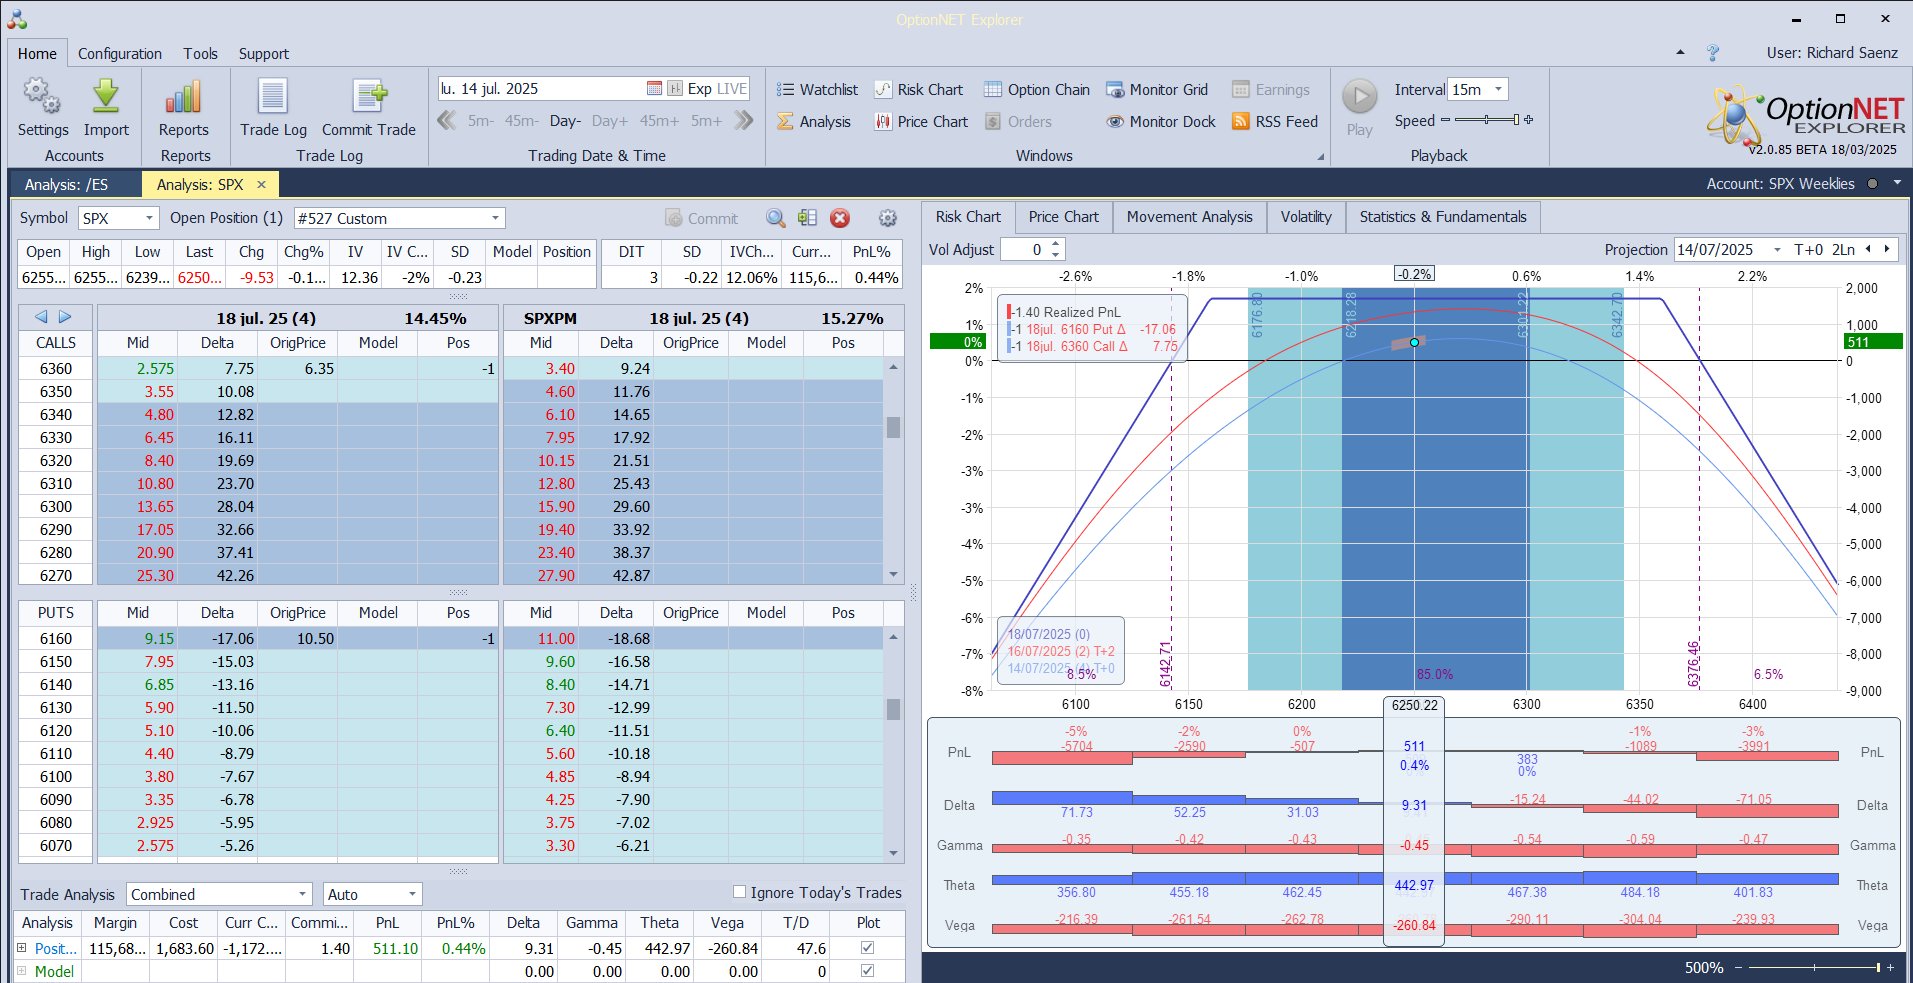Click the Exp button in date field

(700, 89)
